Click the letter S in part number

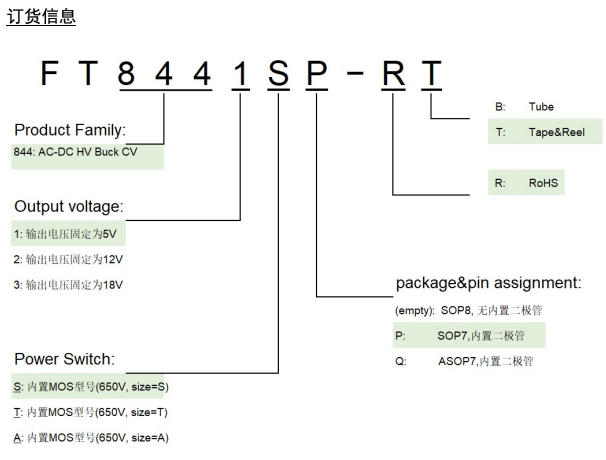279,73
